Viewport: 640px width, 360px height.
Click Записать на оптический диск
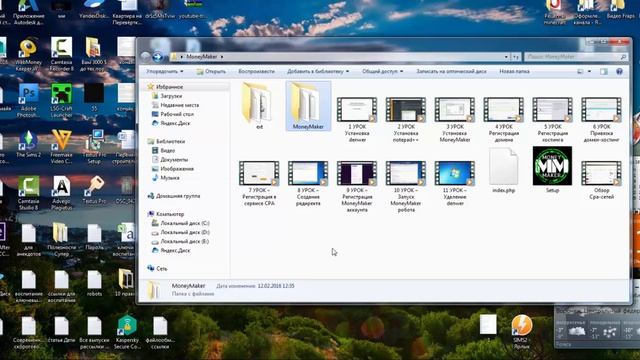tap(451, 71)
